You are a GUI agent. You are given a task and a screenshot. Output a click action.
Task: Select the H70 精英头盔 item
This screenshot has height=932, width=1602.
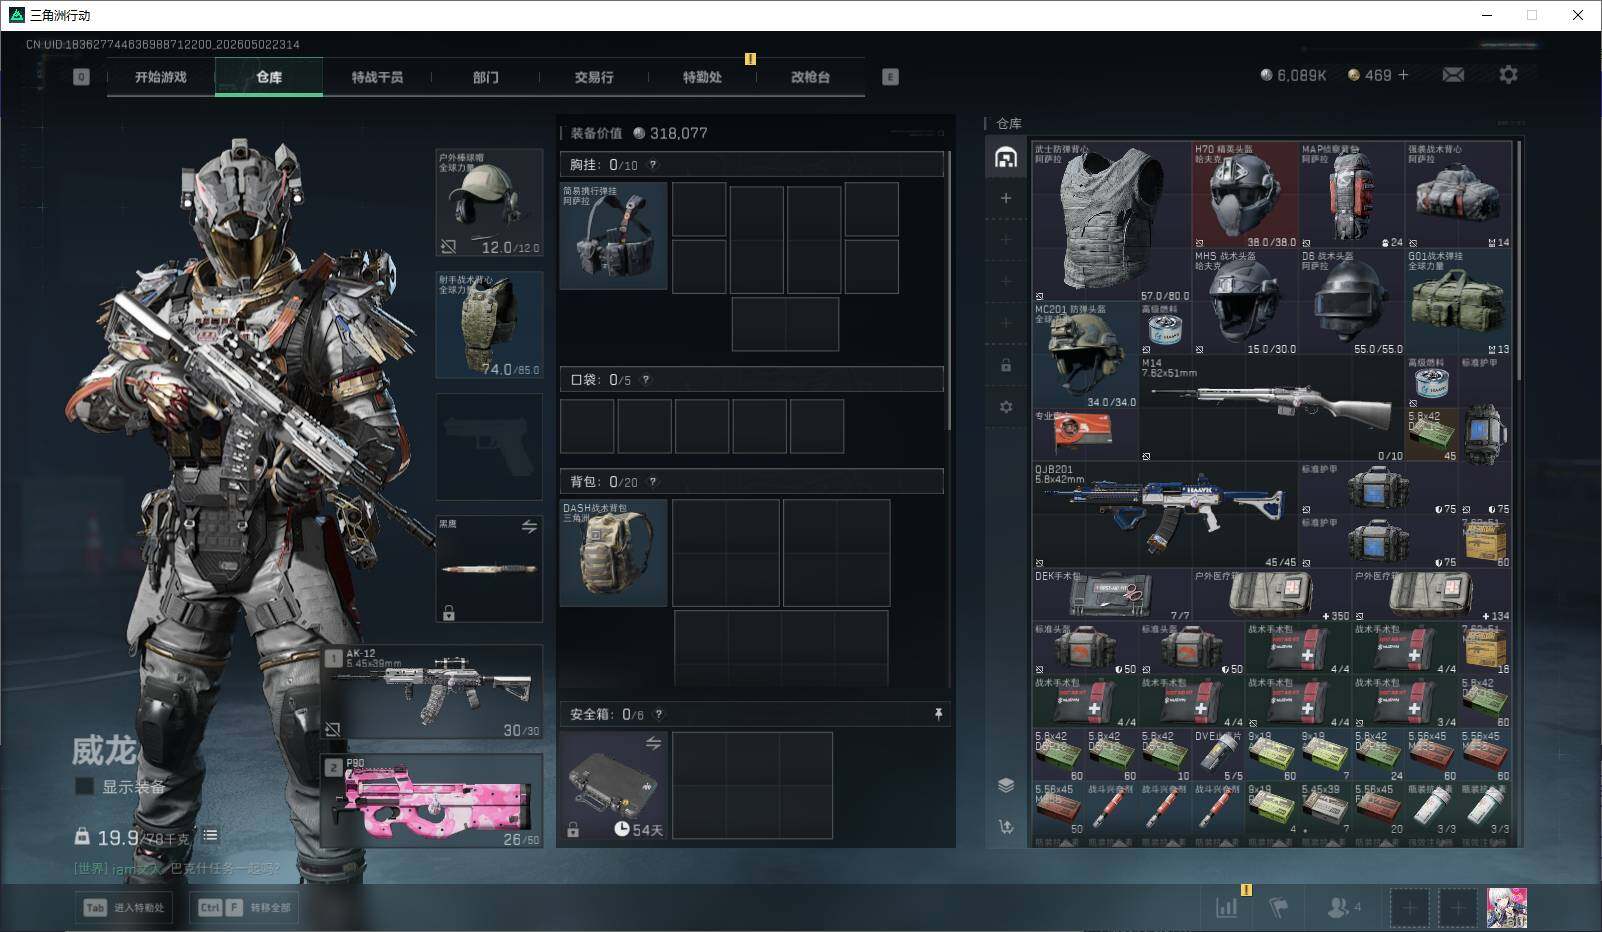(1245, 195)
